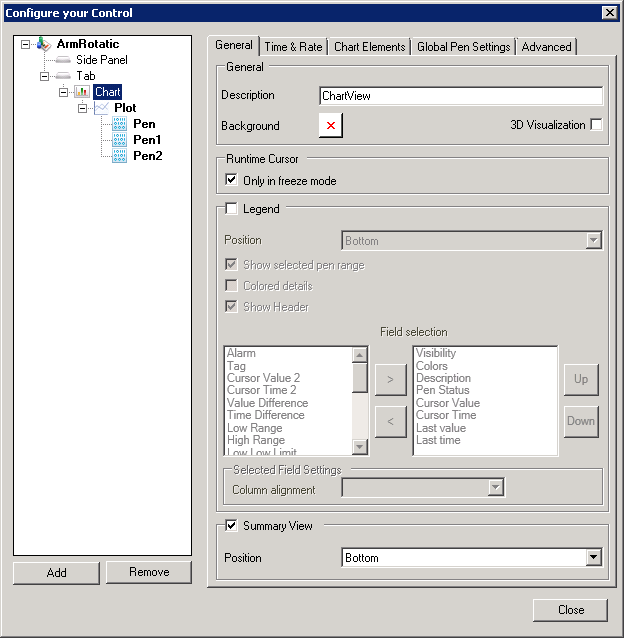
Task: Enable the Legend checkbox
Action: coord(232,209)
